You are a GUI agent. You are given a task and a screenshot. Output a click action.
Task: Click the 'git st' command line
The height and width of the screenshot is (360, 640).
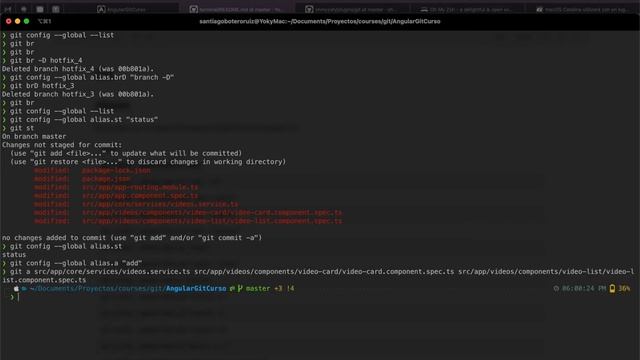tap(18, 128)
